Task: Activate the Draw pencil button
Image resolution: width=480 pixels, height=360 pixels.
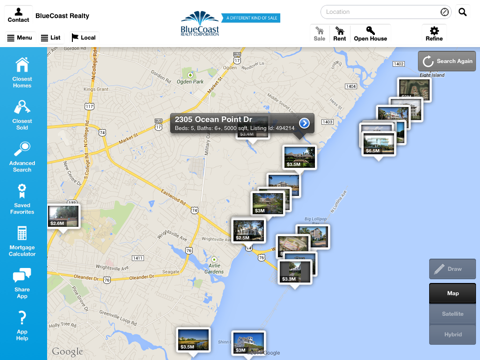Action: (x=452, y=269)
